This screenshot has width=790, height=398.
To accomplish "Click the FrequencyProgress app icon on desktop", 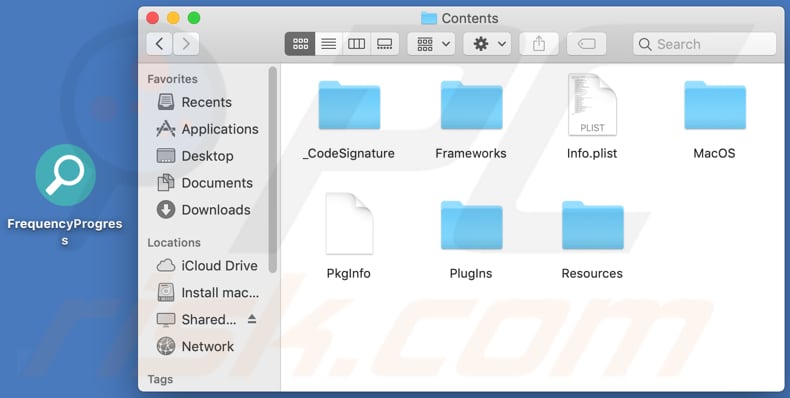I will pyautogui.click(x=65, y=175).
